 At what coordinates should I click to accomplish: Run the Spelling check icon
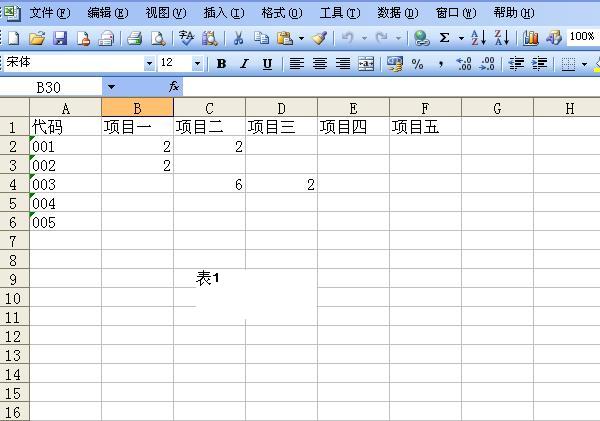(x=186, y=38)
